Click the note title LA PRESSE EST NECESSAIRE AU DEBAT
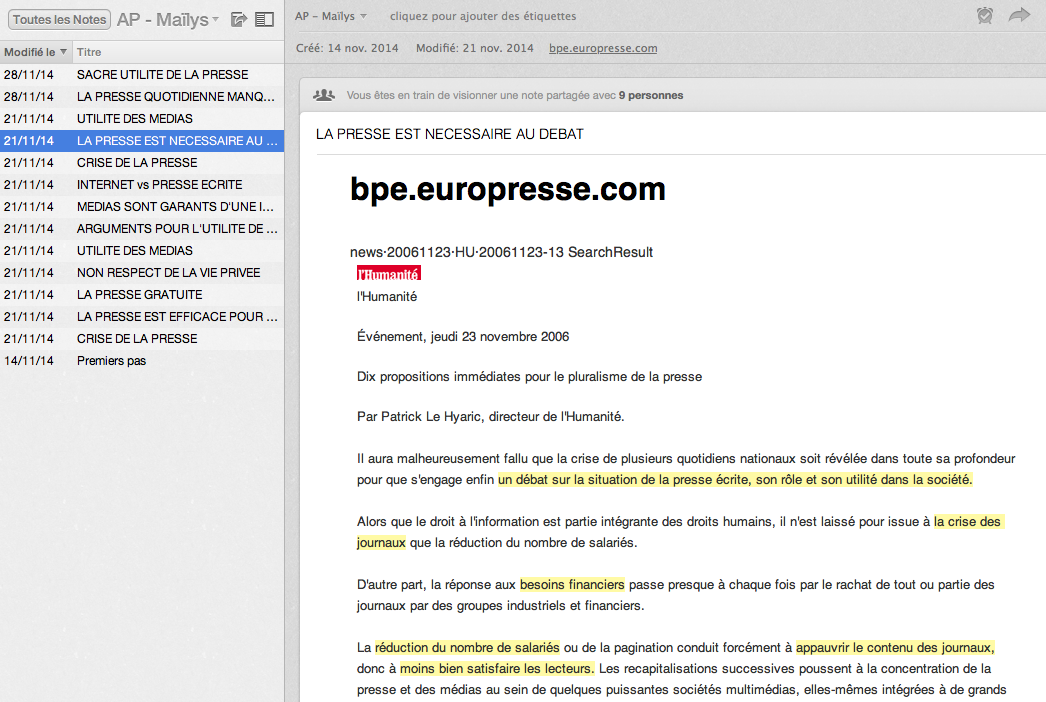 click(450, 134)
